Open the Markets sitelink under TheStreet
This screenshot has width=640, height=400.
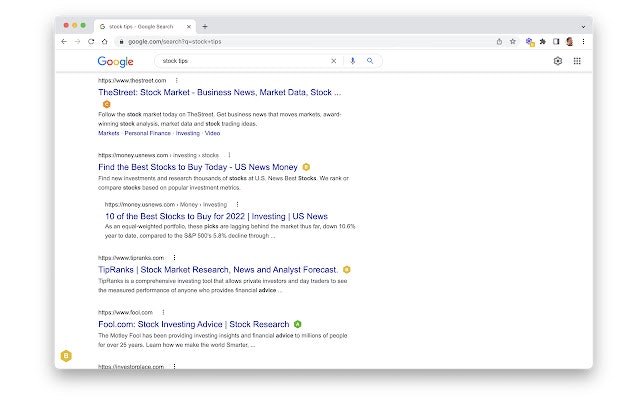(109, 133)
